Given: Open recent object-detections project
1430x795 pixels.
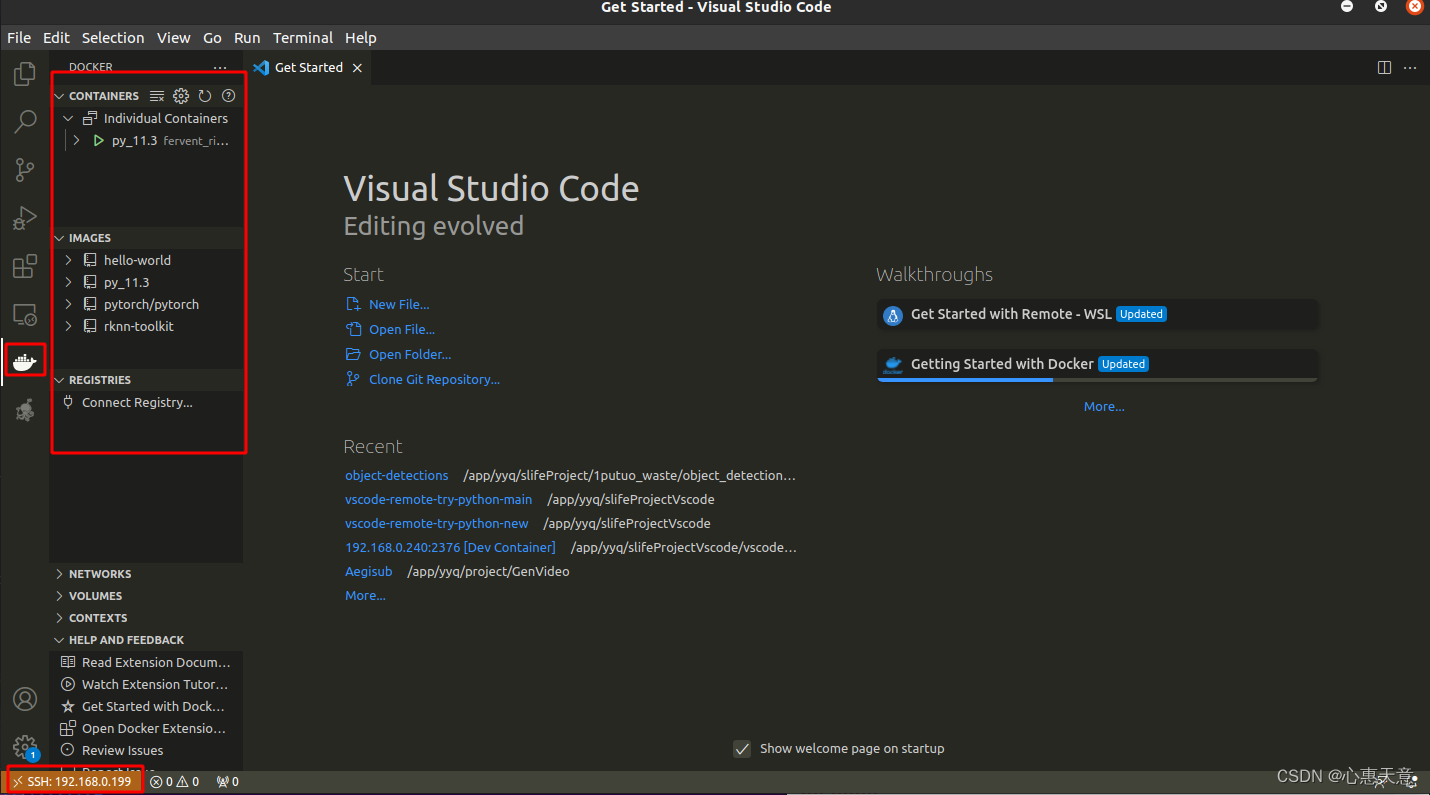Looking at the screenshot, I should [397, 475].
